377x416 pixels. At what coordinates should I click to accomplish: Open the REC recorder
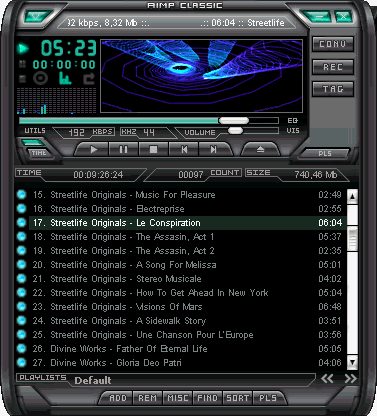click(x=333, y=67)
